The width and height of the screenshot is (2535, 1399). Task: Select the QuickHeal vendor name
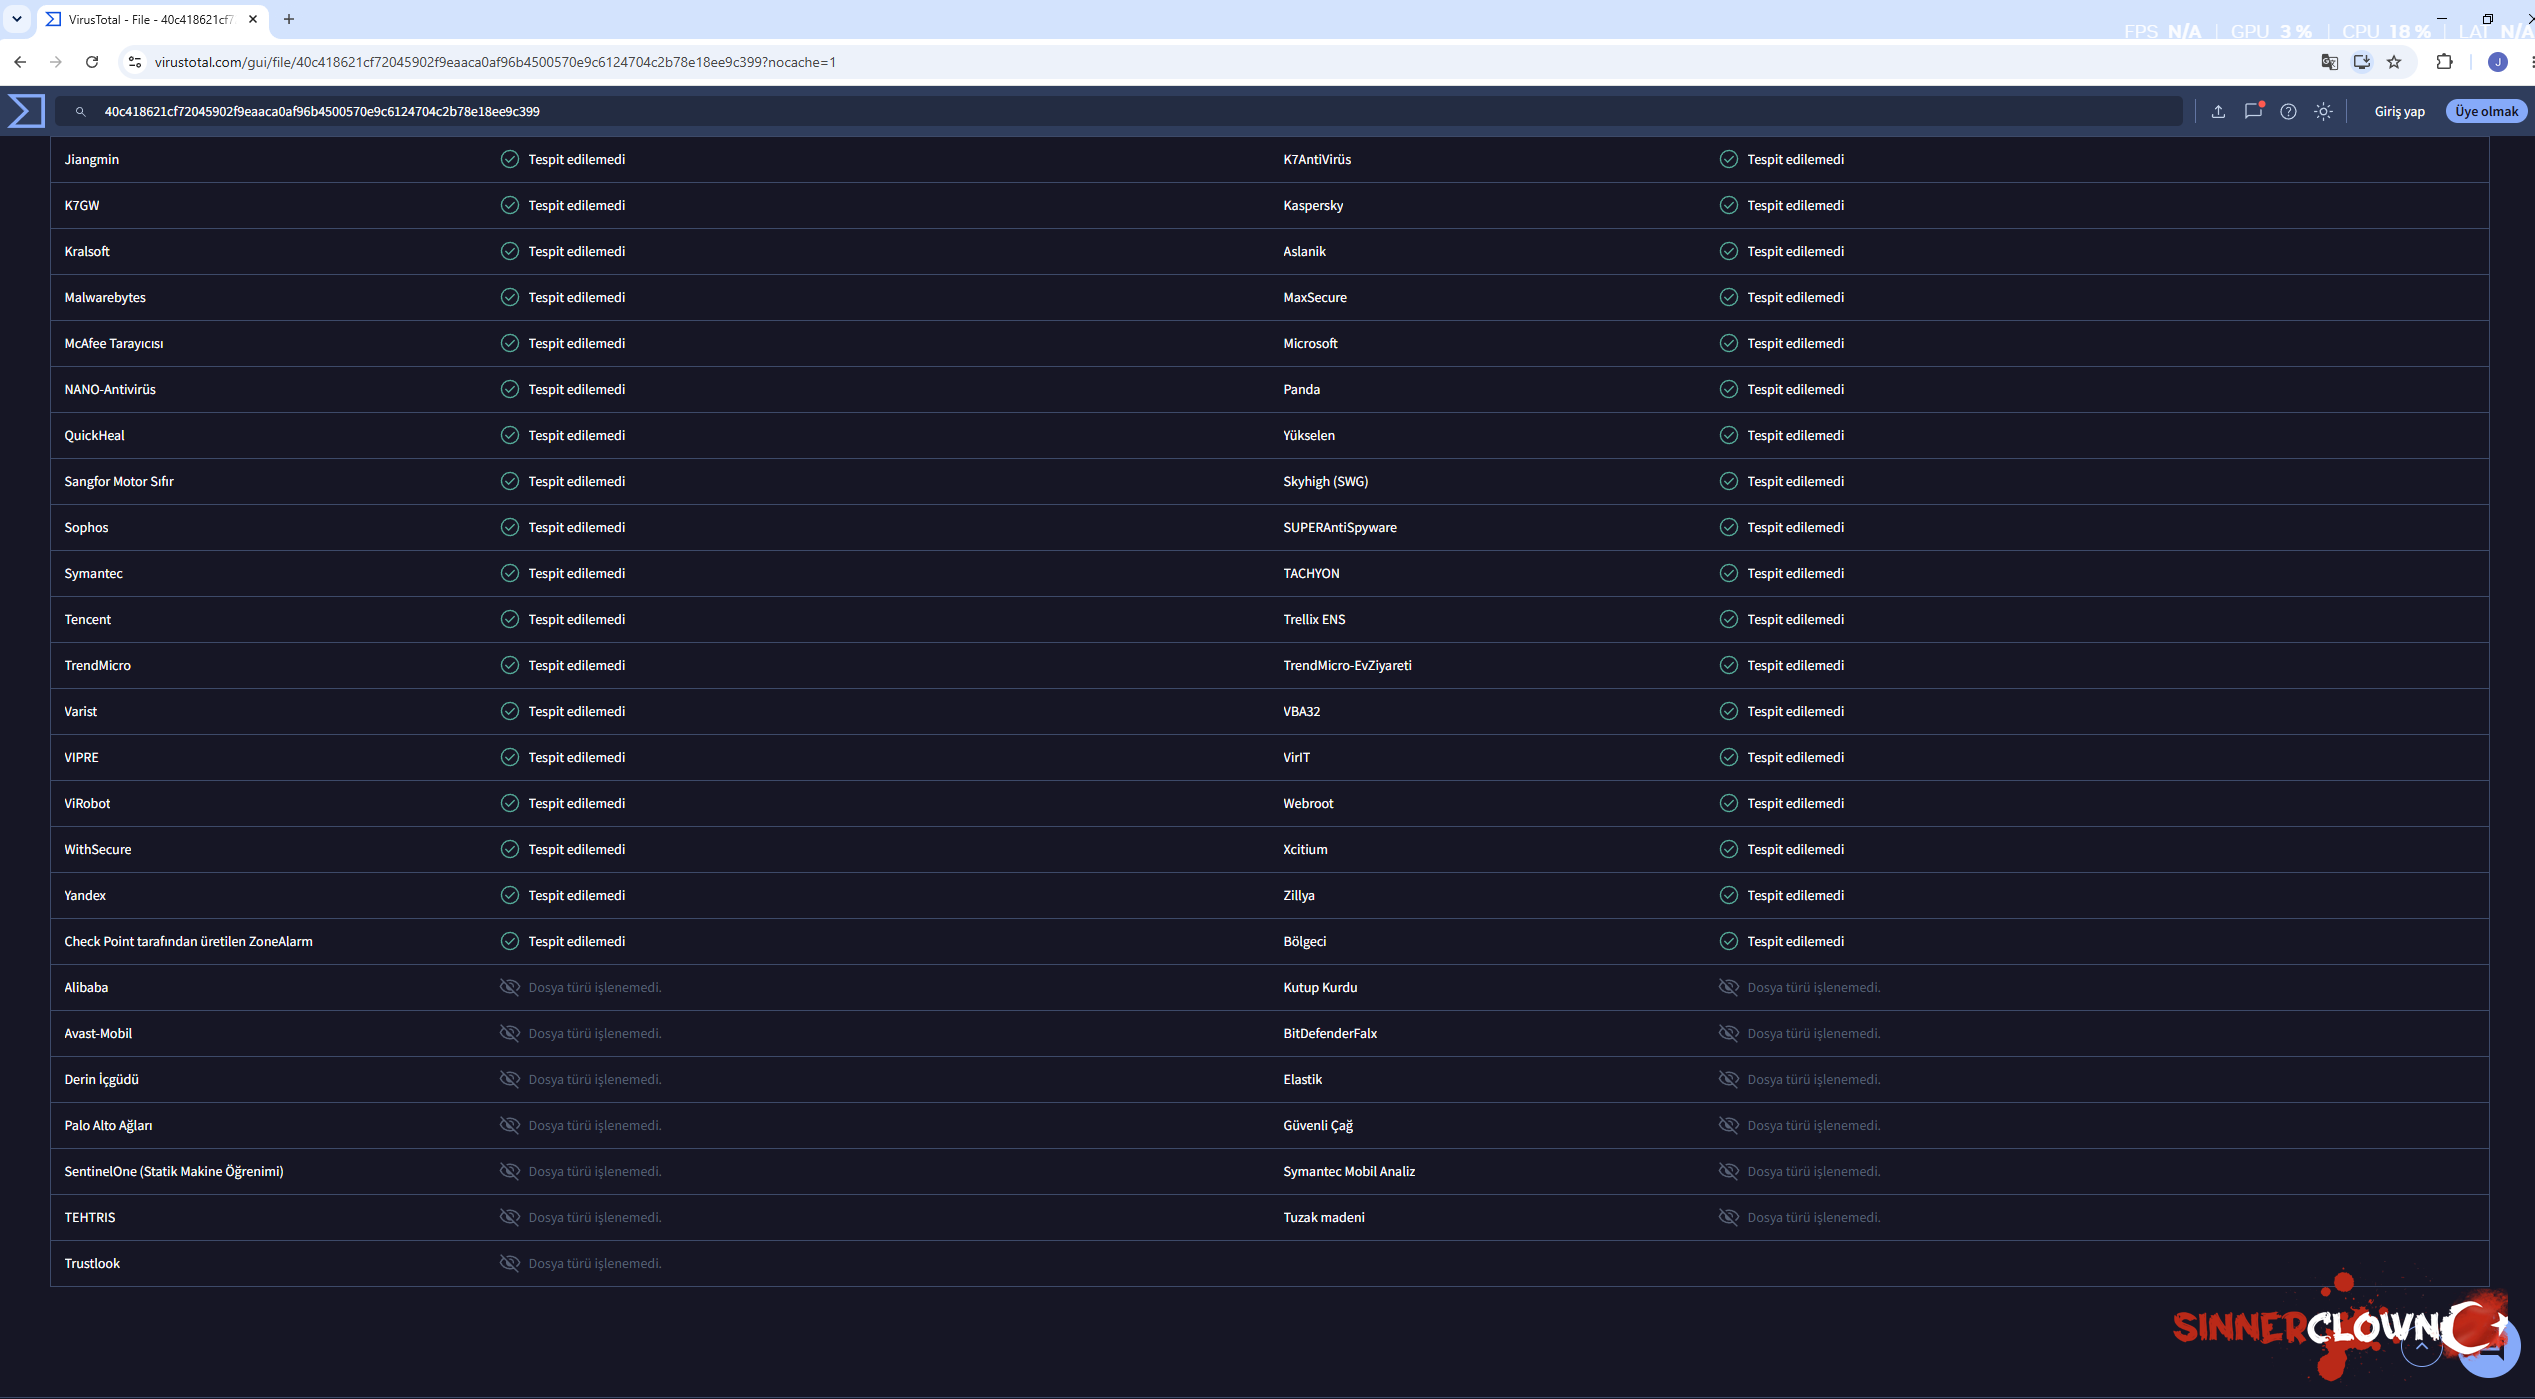click(x=94, y=435)
